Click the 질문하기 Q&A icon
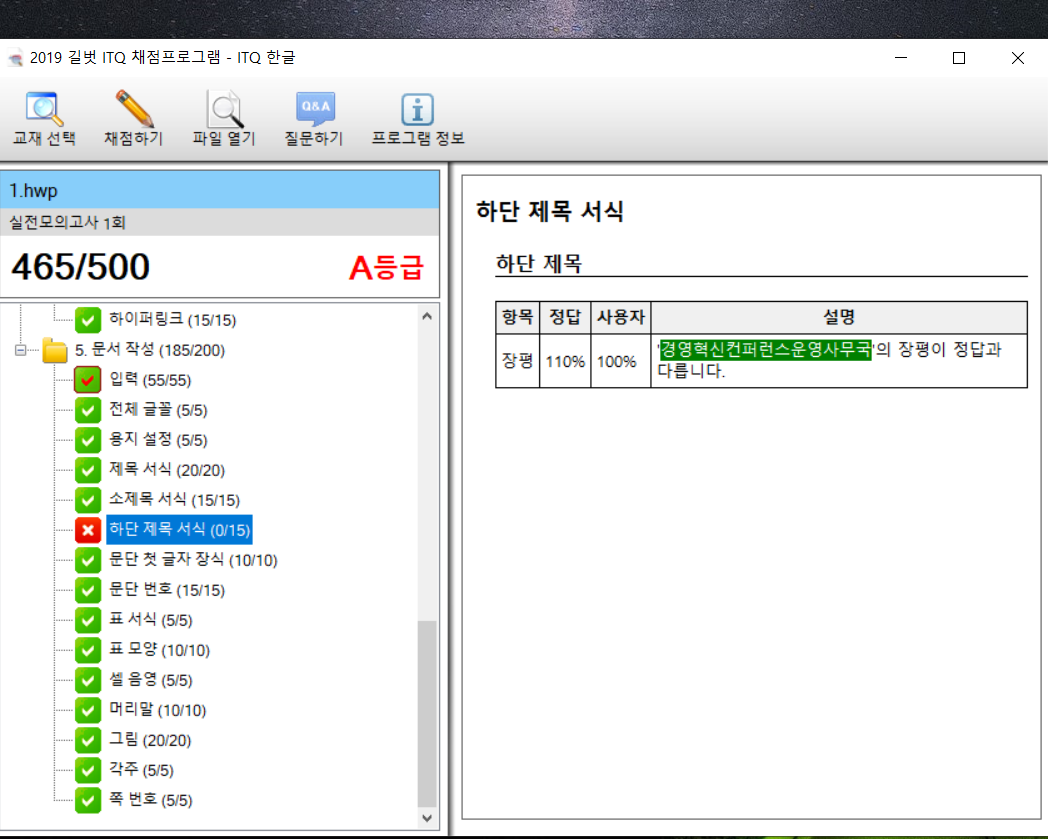This screenshot has height=839, width=1048. (314, 108)
